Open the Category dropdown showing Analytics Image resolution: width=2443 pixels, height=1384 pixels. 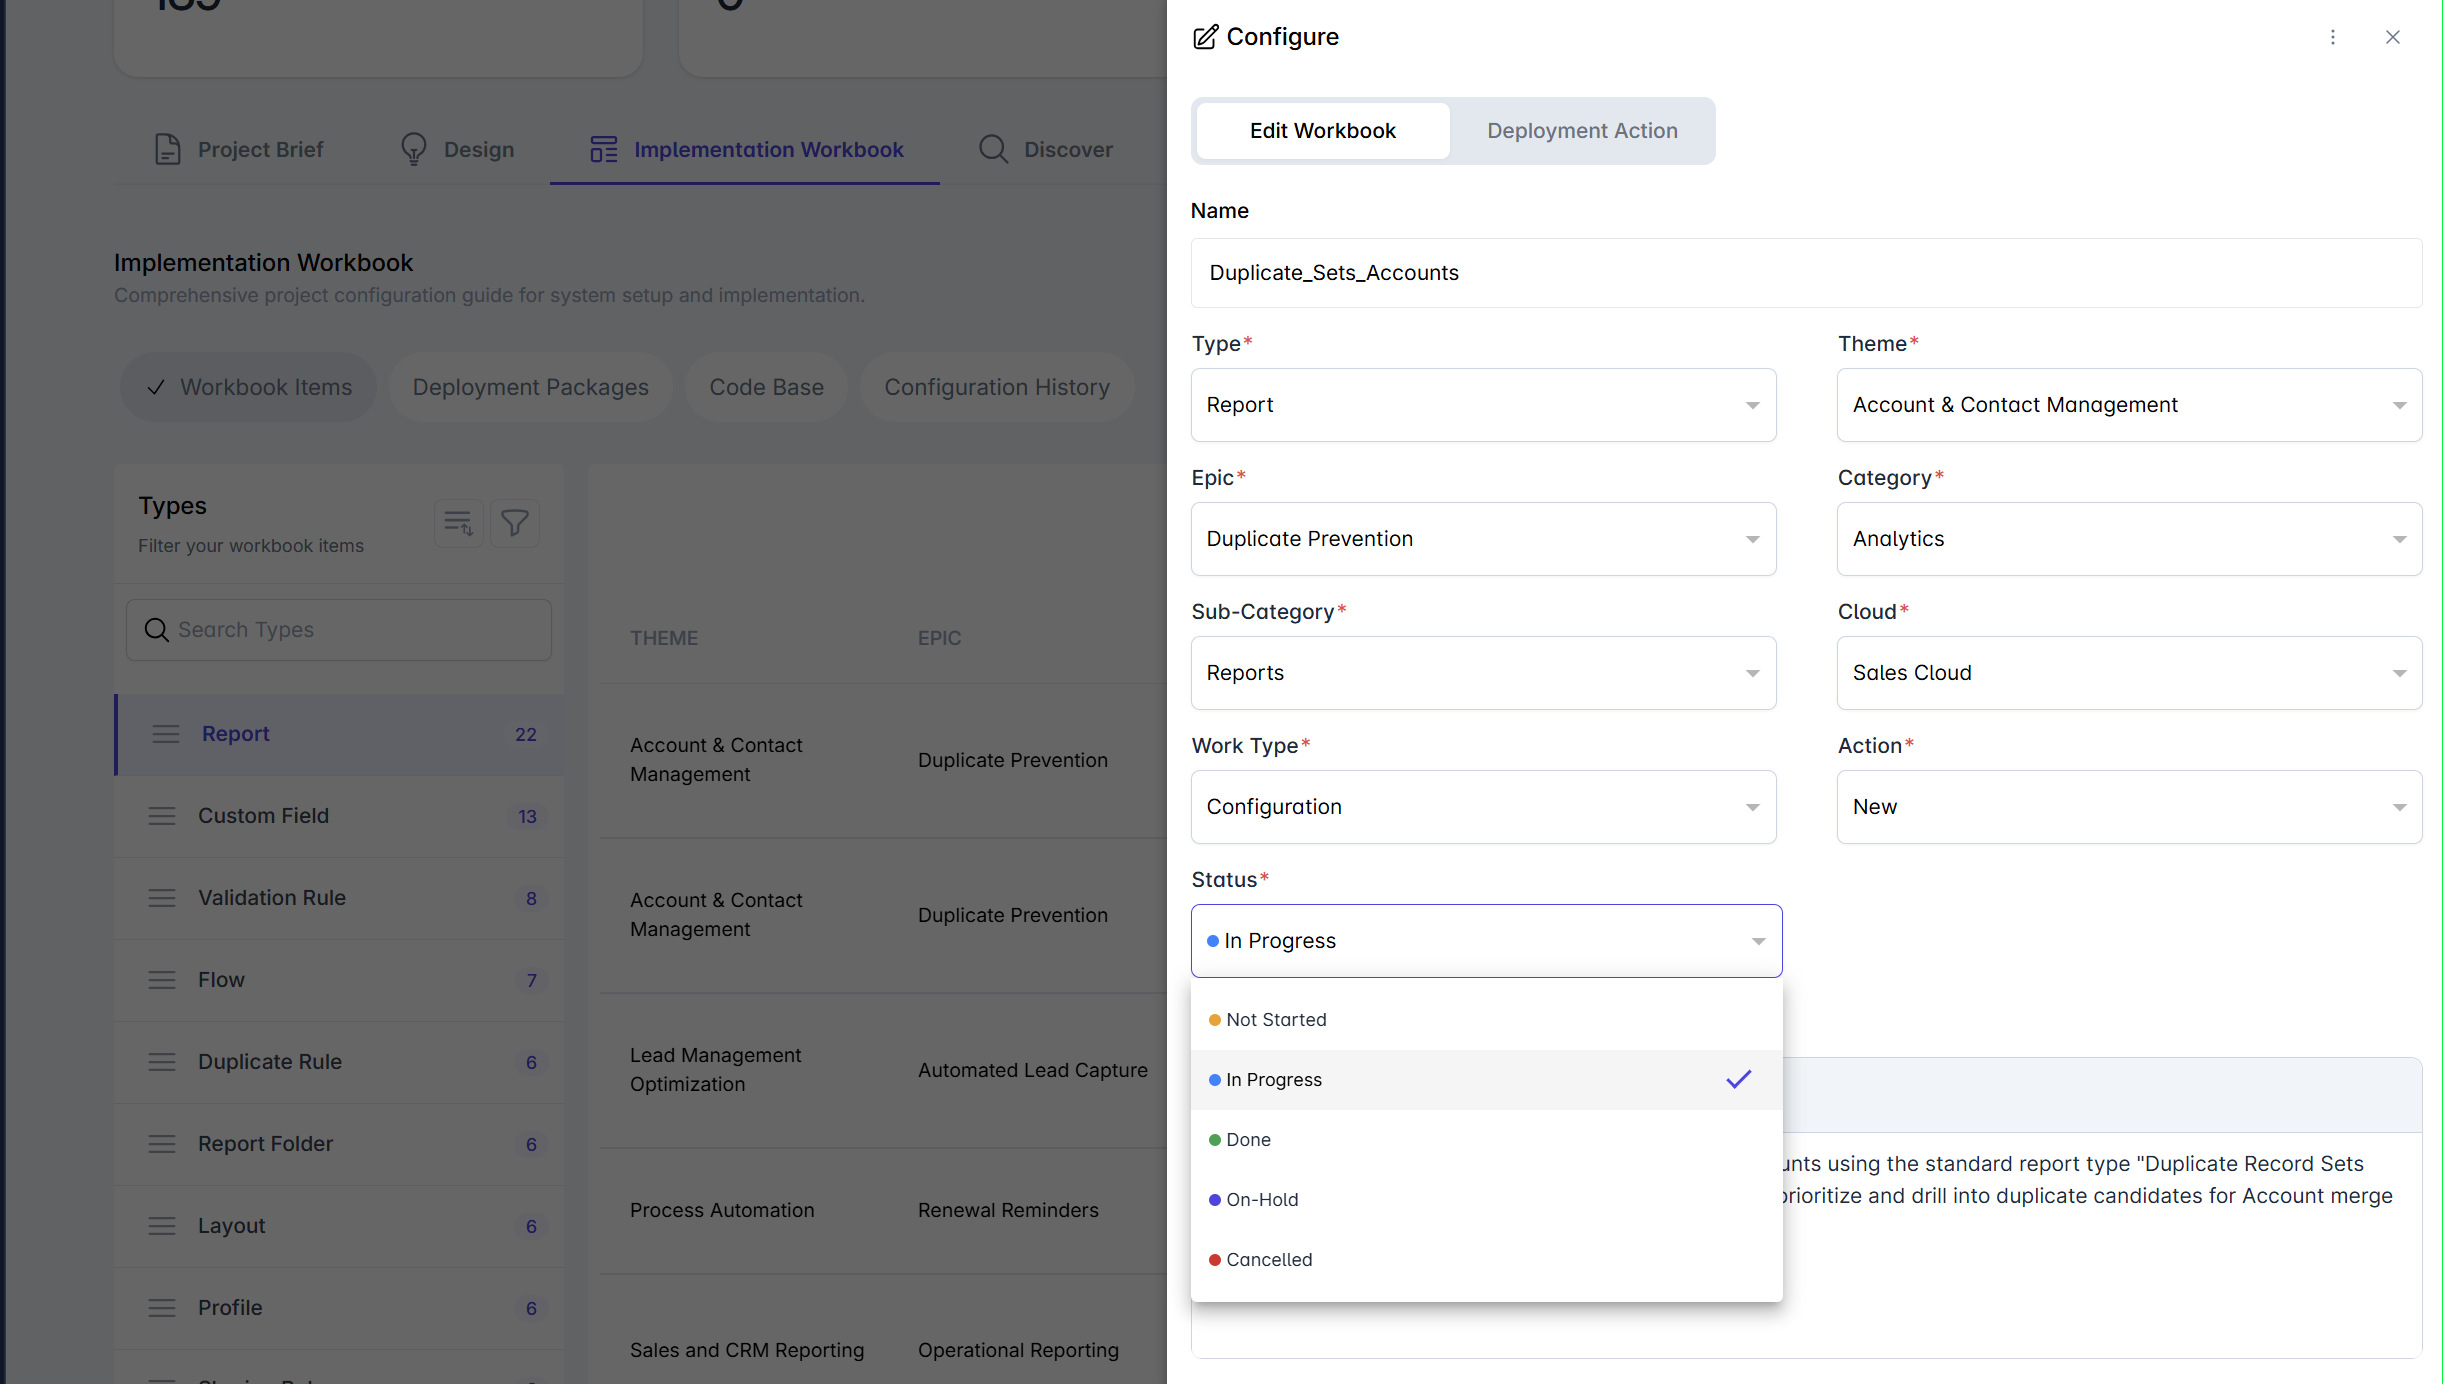[2129, 539]
